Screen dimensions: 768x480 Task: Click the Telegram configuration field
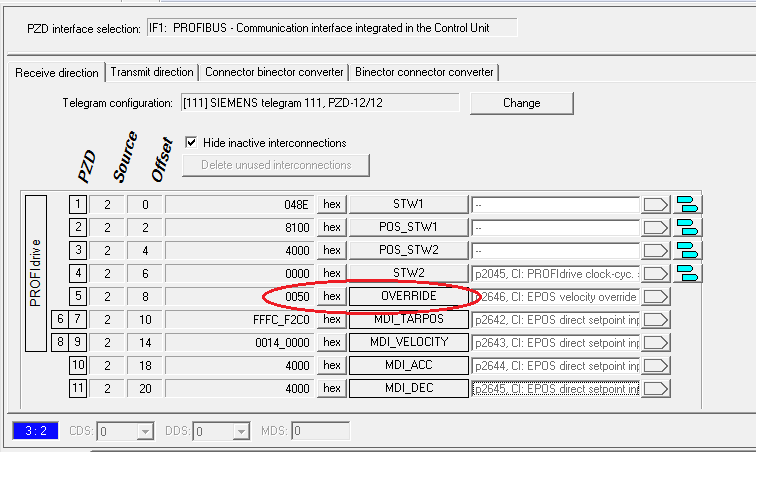point(320,103)
